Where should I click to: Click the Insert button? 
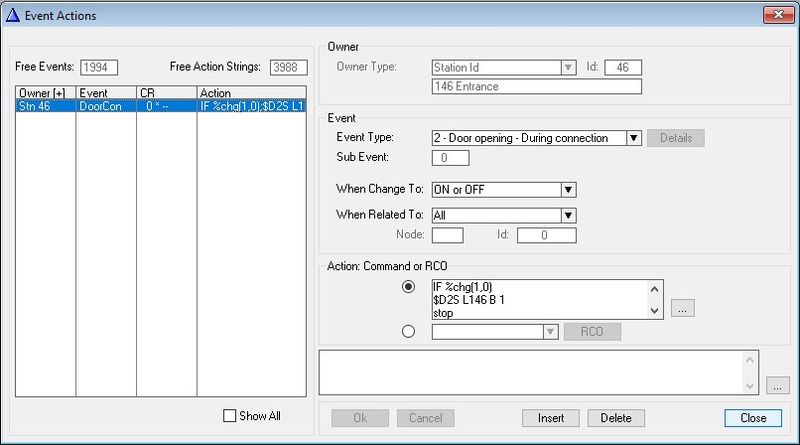[551, 418]
